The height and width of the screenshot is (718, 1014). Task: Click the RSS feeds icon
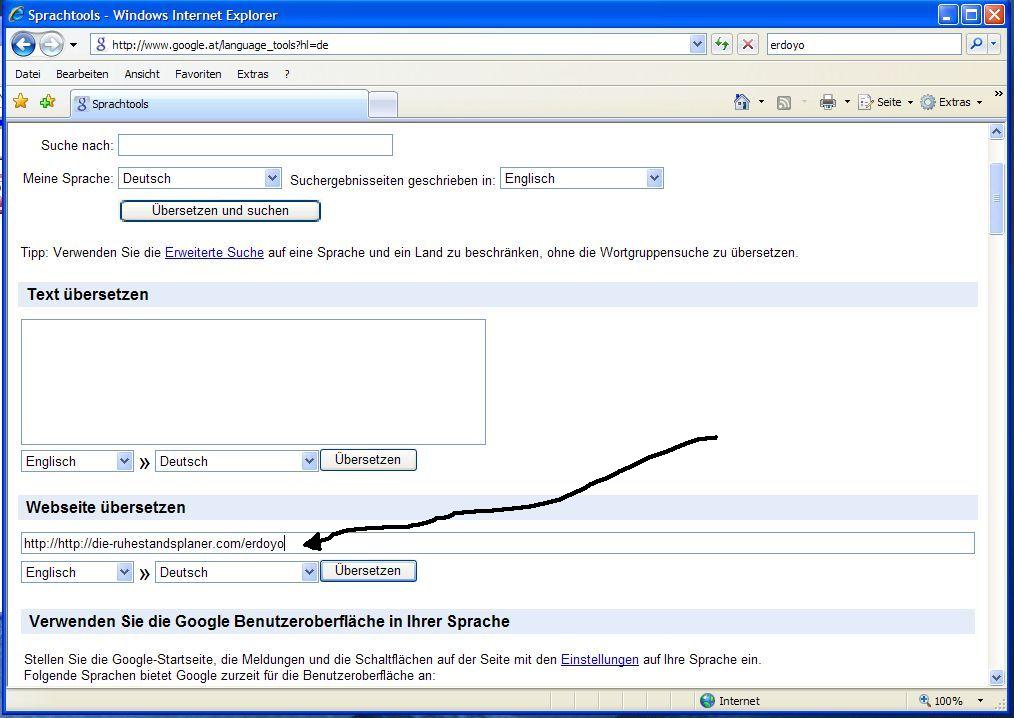(x=784, y=102)
